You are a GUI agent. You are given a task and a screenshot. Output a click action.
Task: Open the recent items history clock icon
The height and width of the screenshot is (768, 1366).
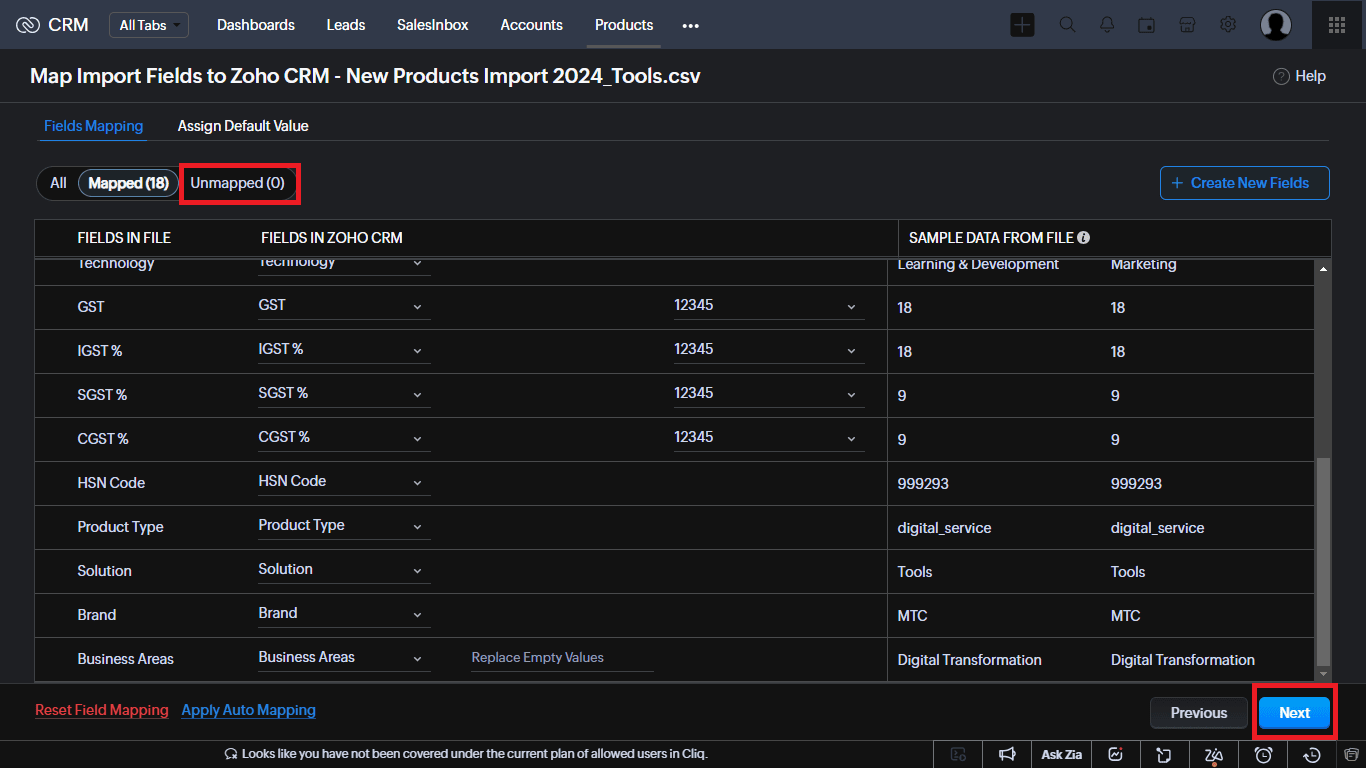tap(1313, 755)
